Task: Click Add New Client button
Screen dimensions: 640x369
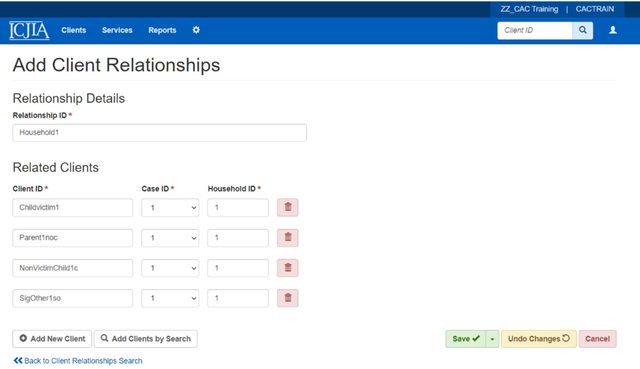Action: pyautogui.click(x=52, y=339)
